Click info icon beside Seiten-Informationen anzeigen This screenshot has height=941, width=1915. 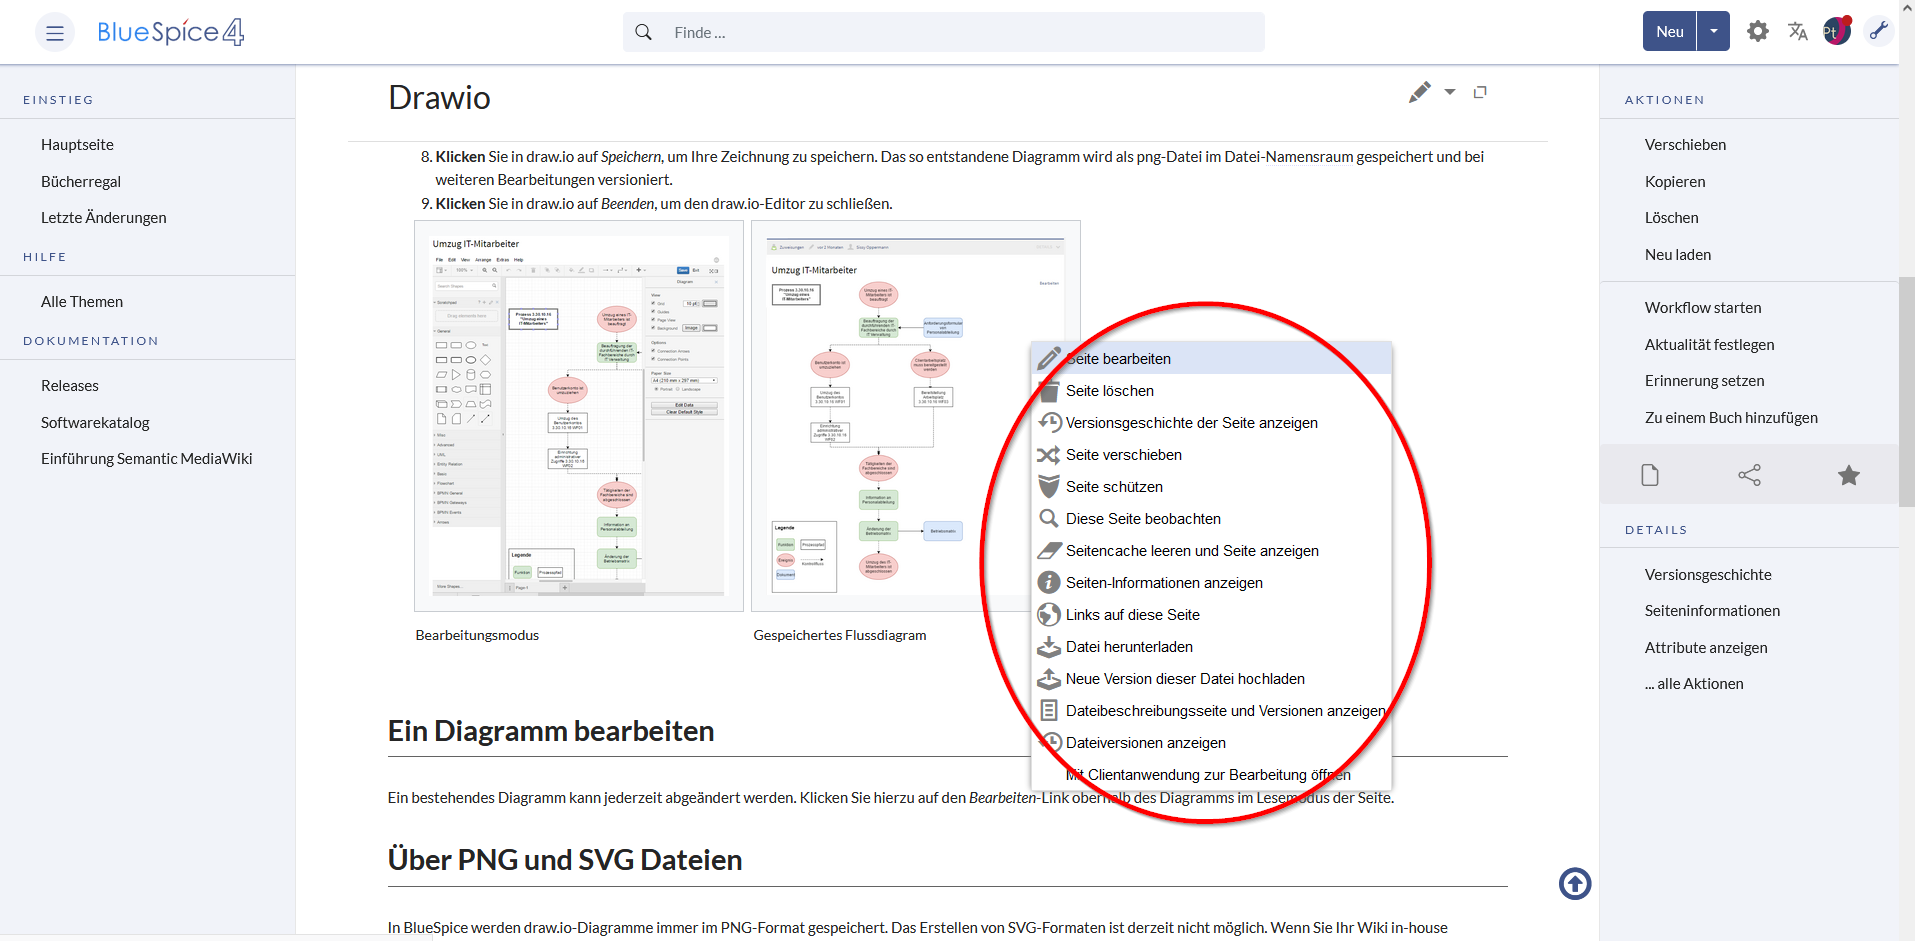pyautogui.click(x=1049, y=583)
